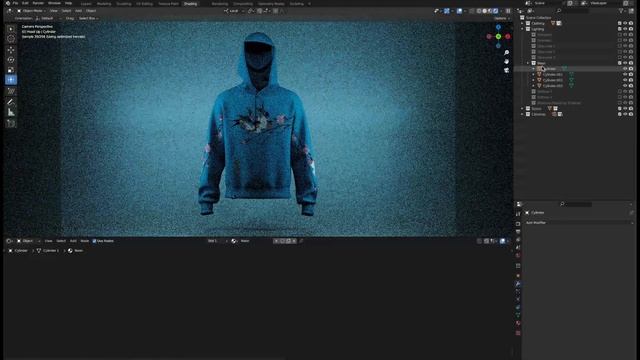Toggle camera view with the camera gizmo
The image size is (640, 360).
(507, 70)
